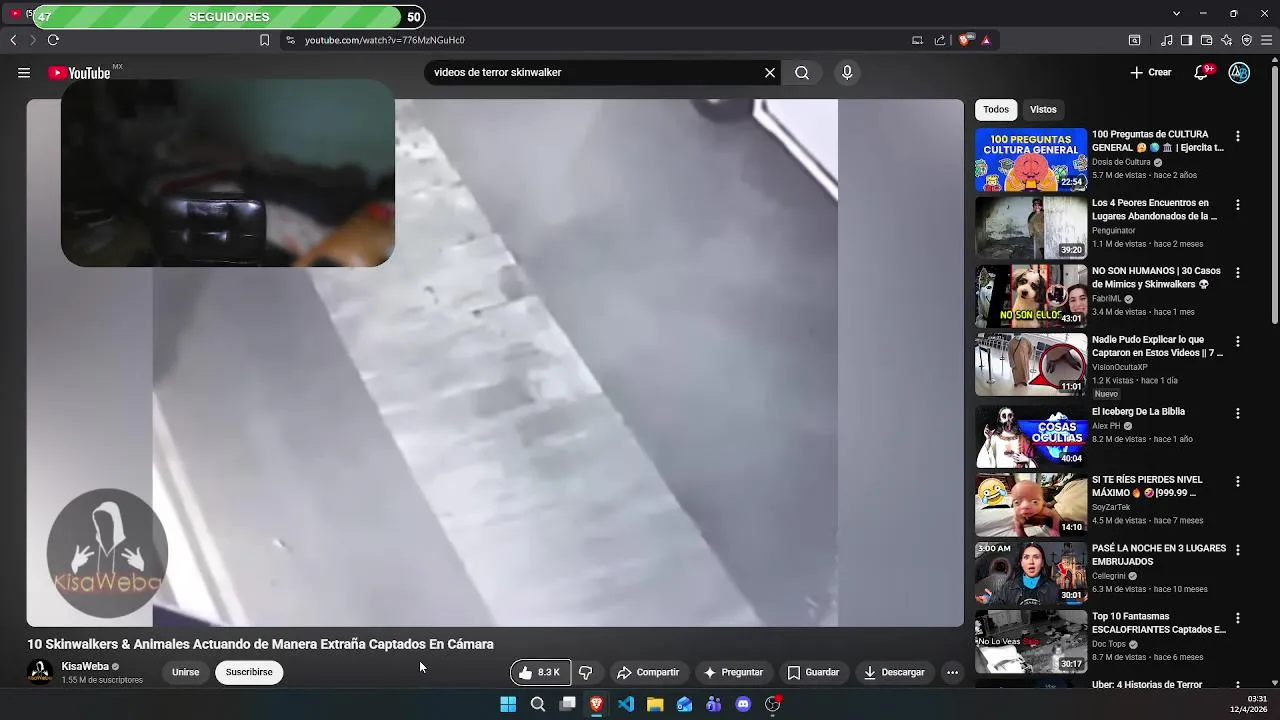
Task: Open the Brave VPN shield icon
Action: (x=1246, y=40)
